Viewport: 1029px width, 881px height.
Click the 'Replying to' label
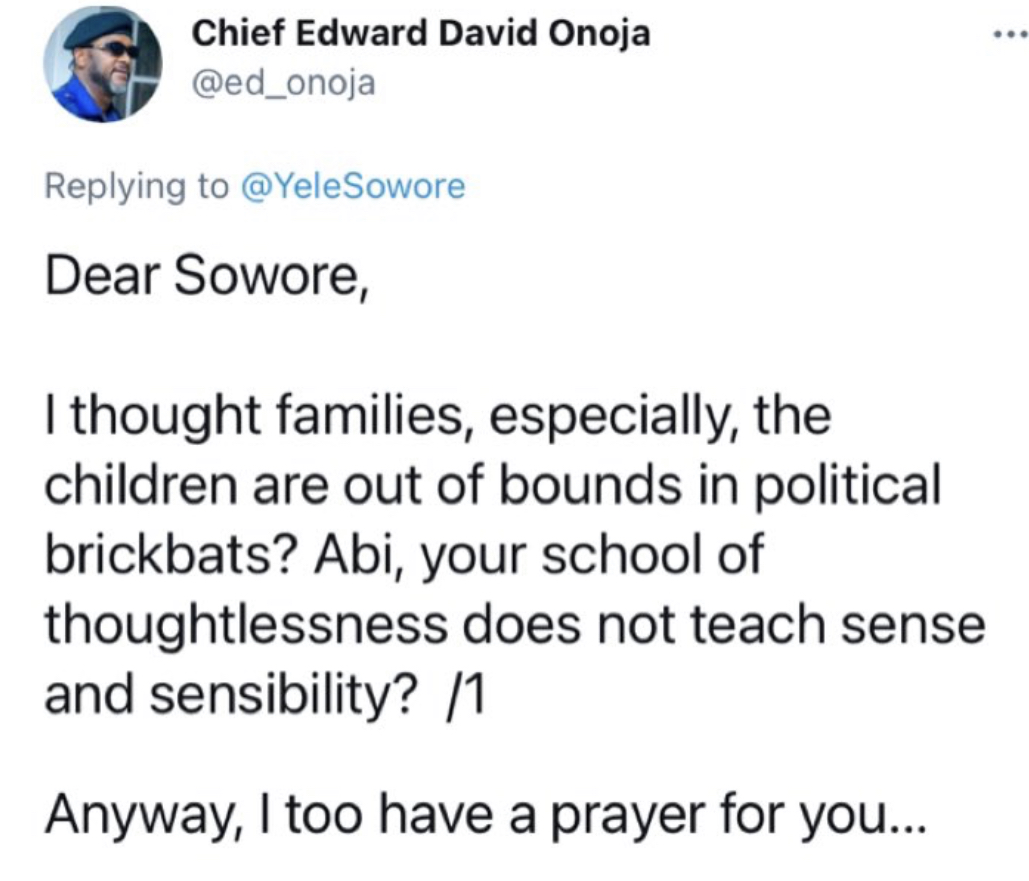(137, 186)
